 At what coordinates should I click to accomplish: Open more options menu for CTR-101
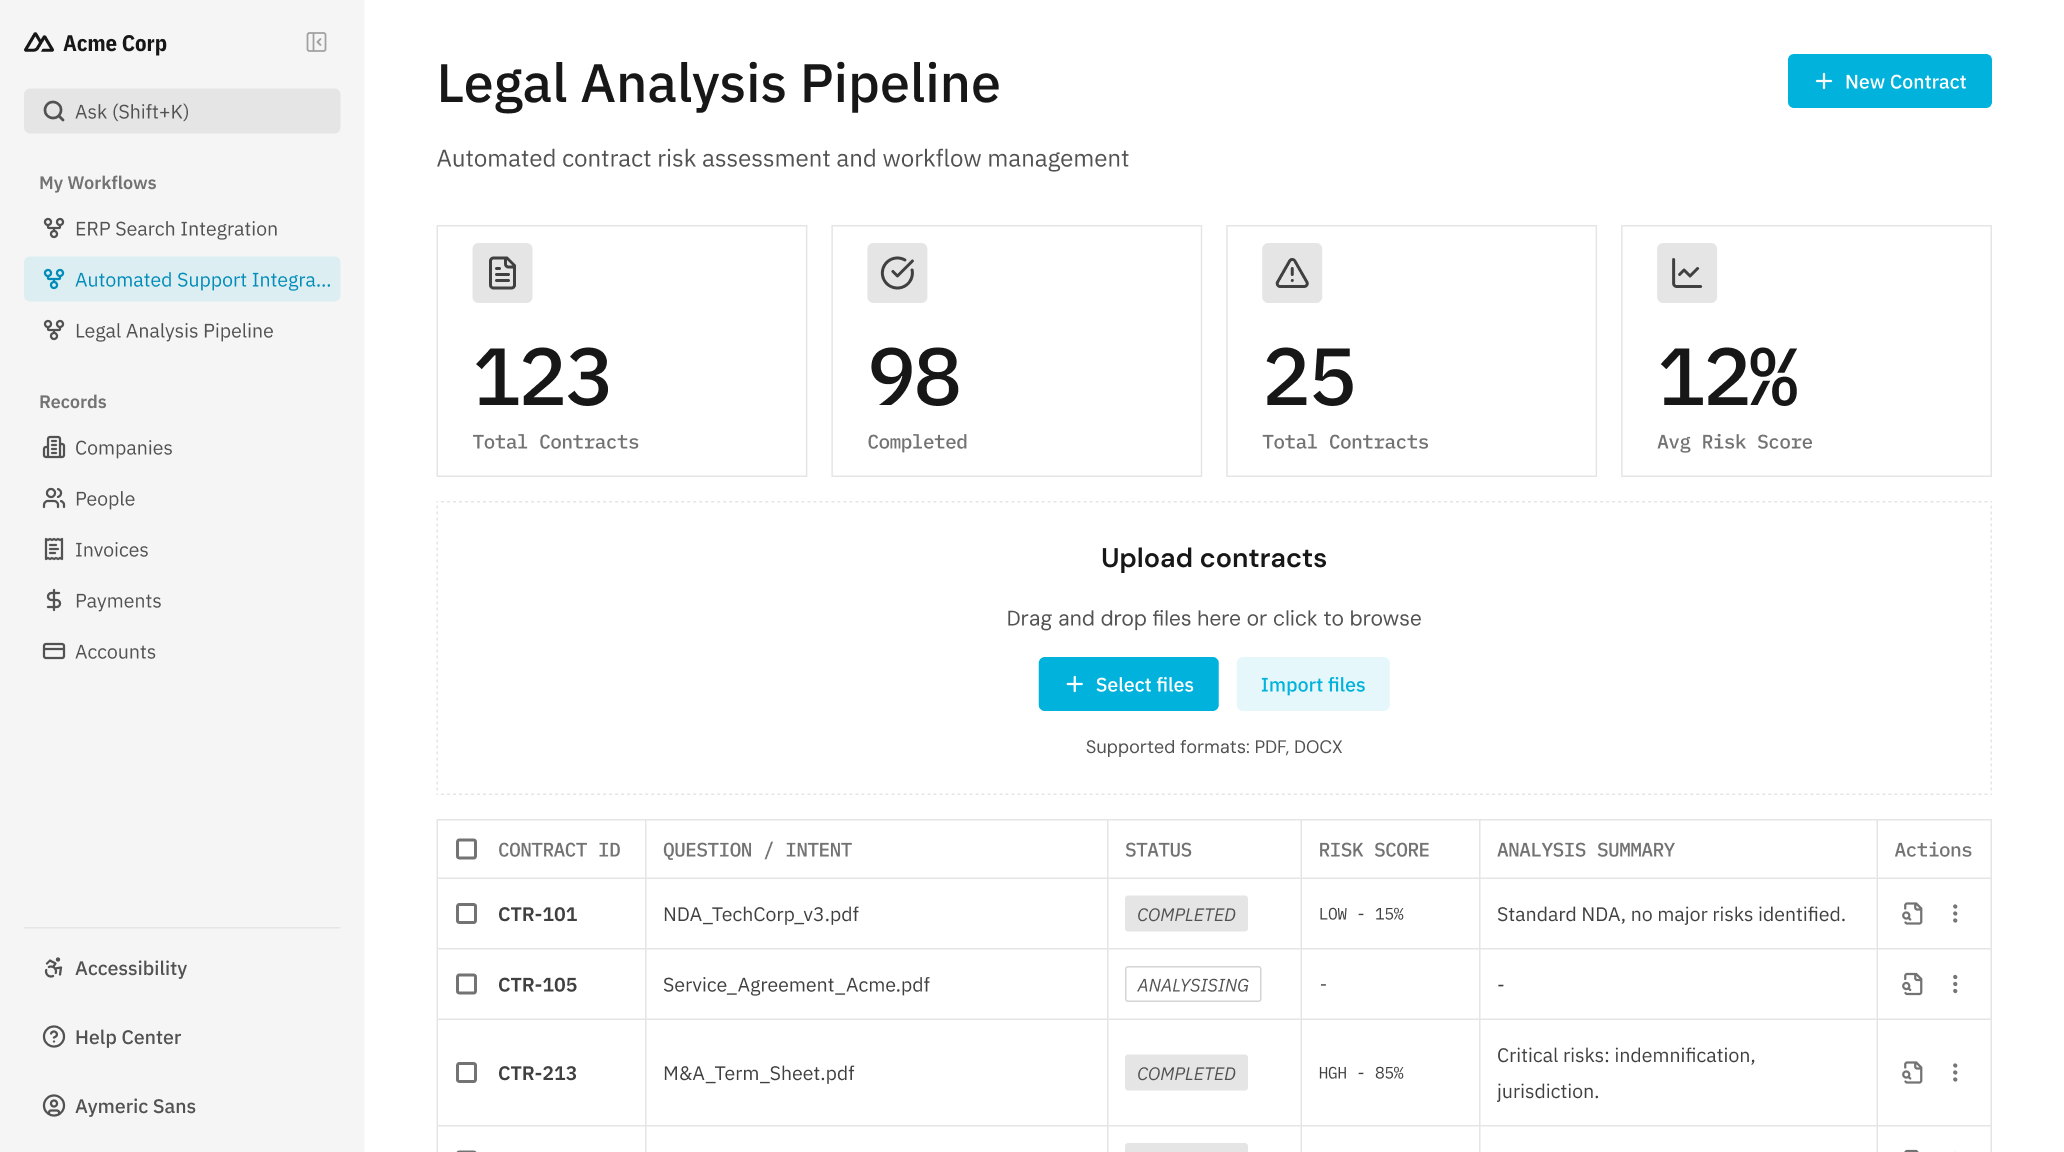tap(1955, 914)
